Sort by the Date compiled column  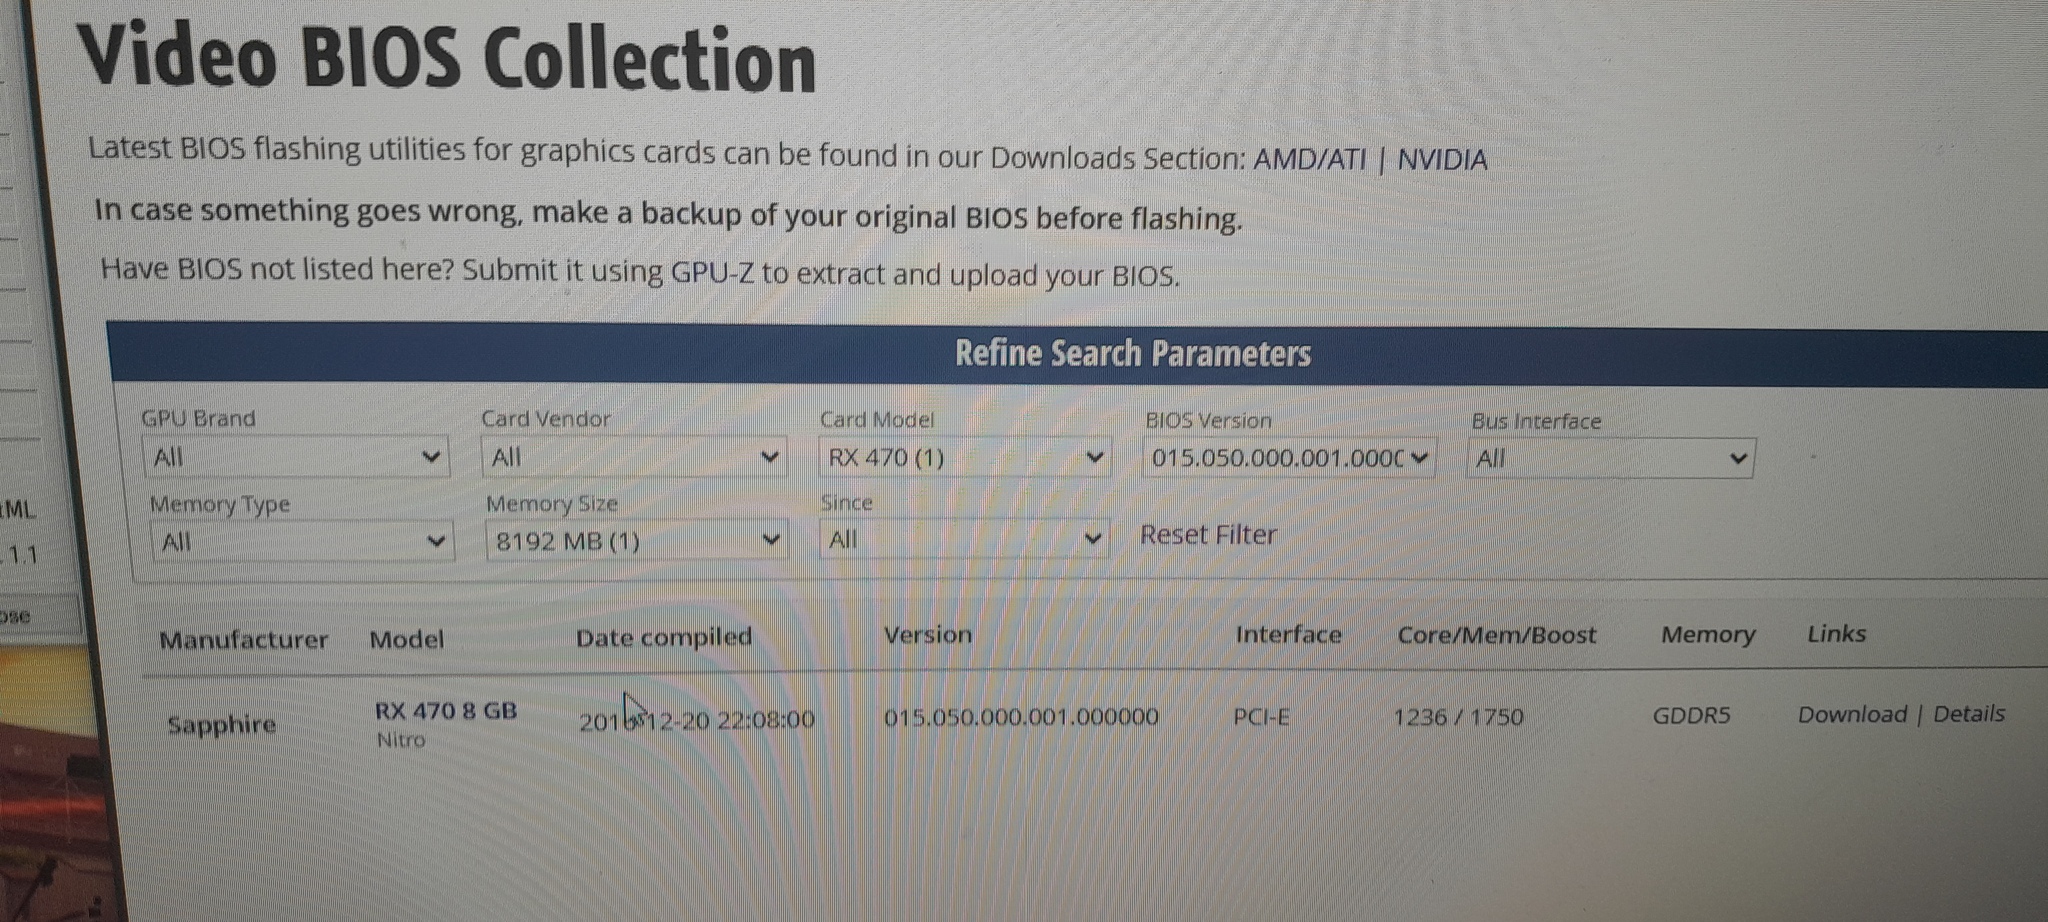(x=663, y=637)
